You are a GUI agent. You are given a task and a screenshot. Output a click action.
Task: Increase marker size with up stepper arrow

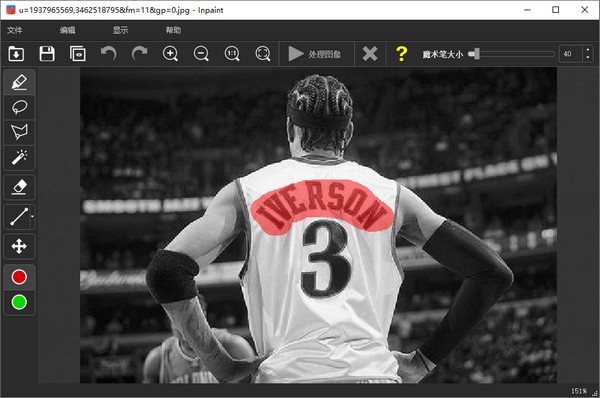tap(588, 50)
